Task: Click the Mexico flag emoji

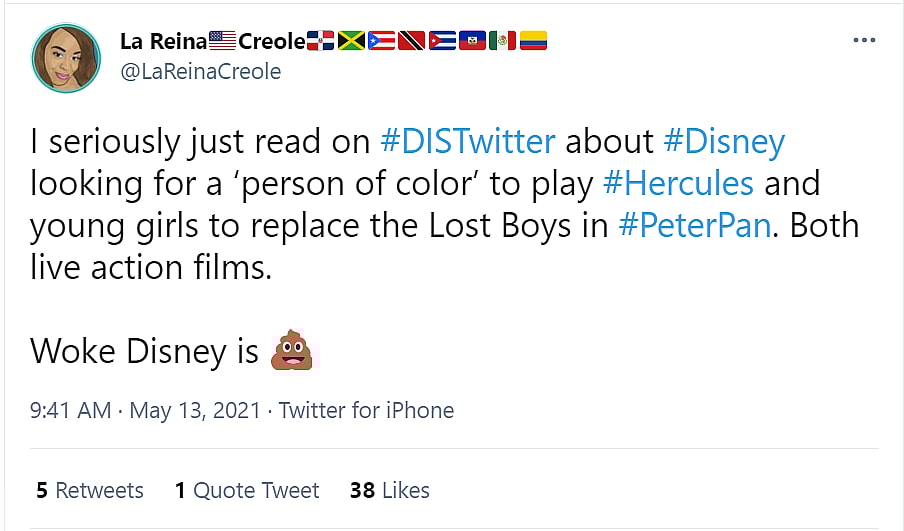Action: [x=502, y=41]
